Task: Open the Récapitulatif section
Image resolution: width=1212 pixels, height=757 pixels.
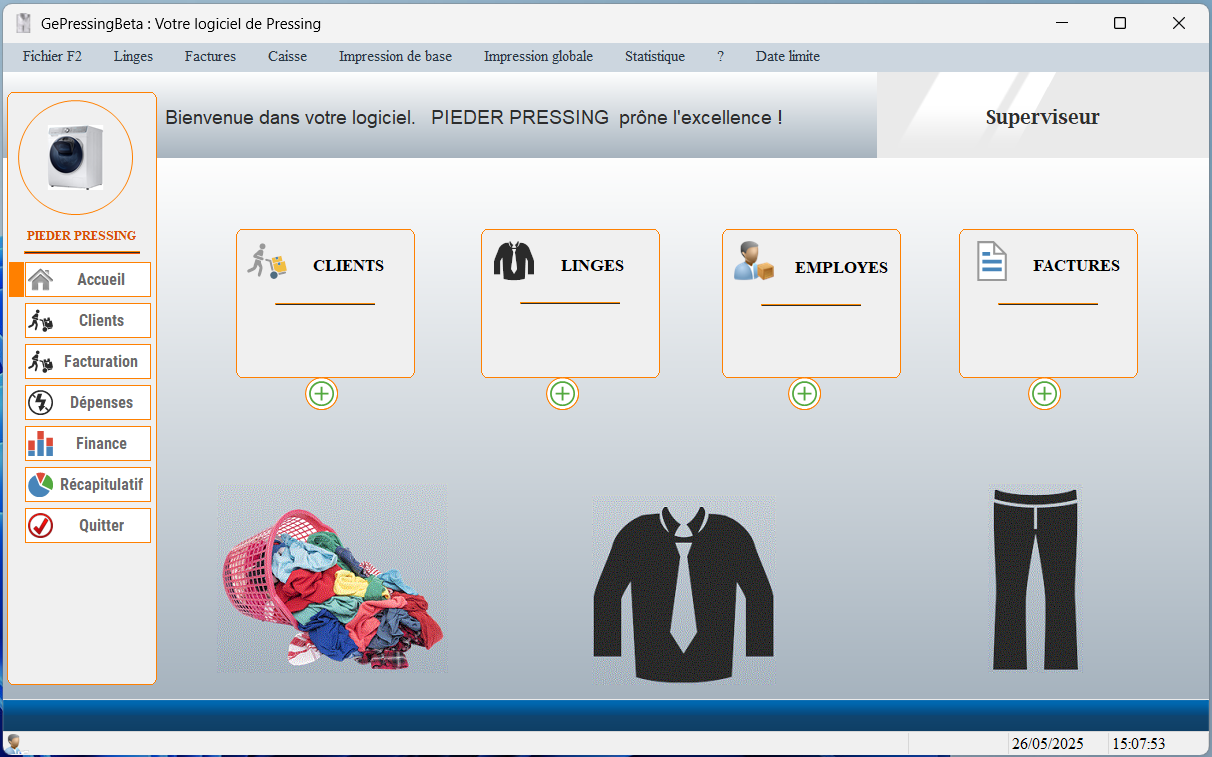Action: [x=88, y=485]
